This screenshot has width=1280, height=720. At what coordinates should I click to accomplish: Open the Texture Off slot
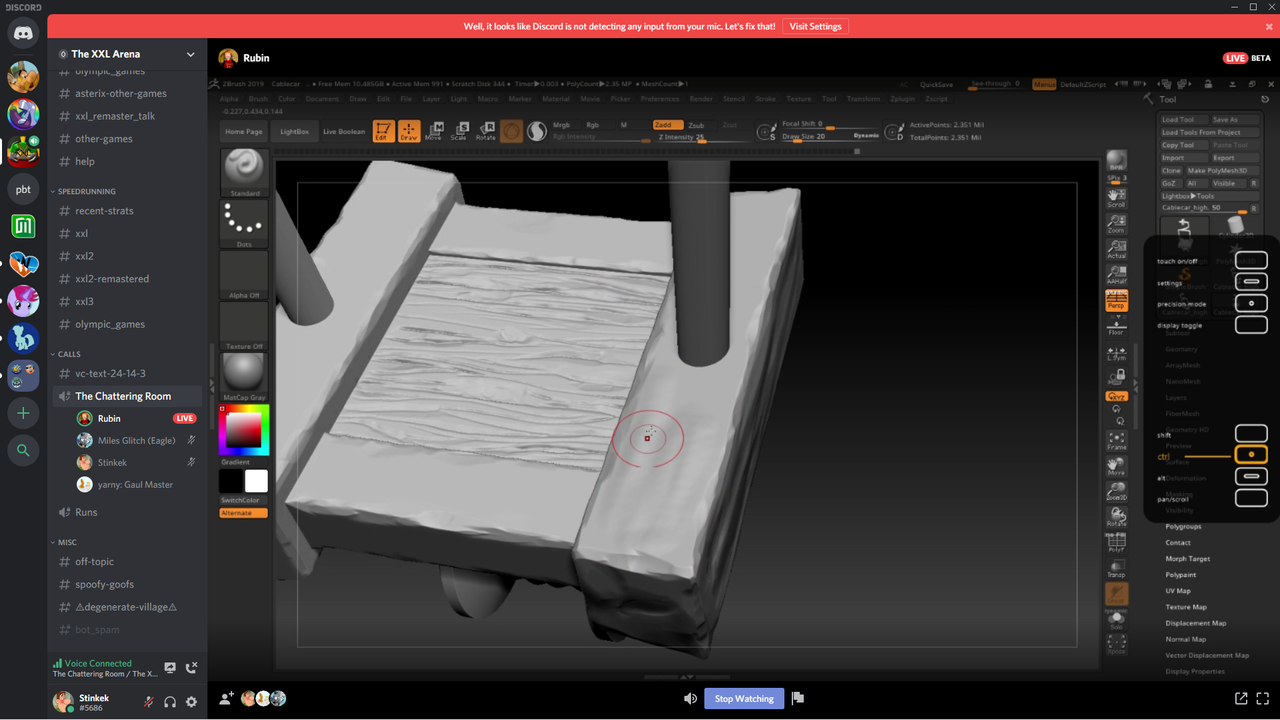(x=244, y=326)
